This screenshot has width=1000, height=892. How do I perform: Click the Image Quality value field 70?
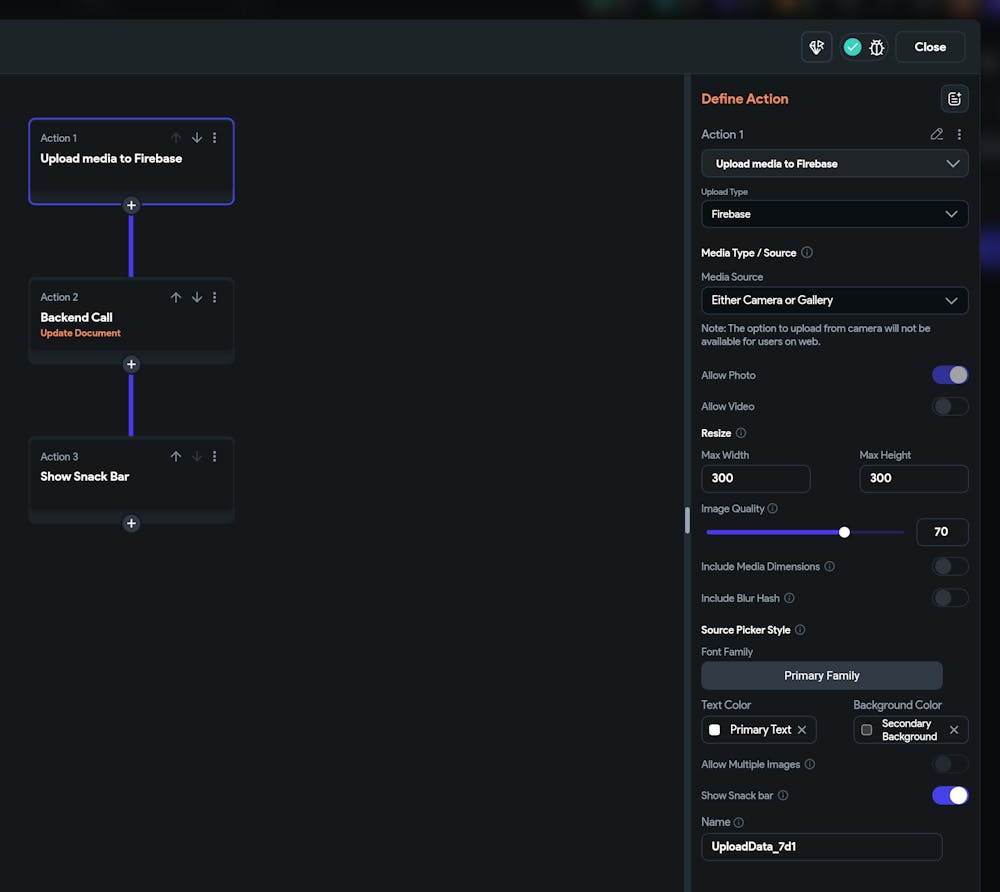[942, 532]
